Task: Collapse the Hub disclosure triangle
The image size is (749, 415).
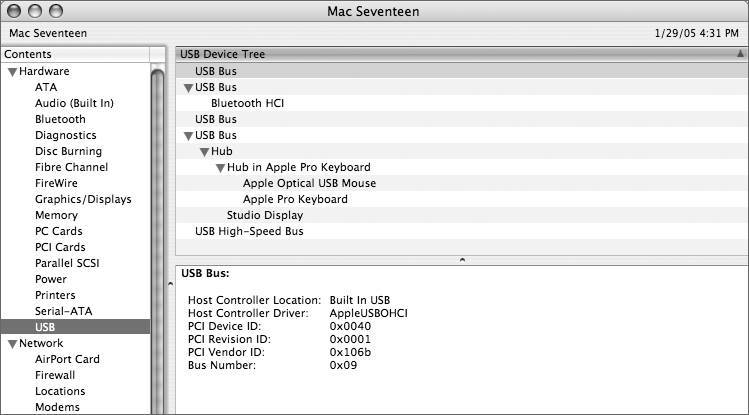Action: coord(204,152)
